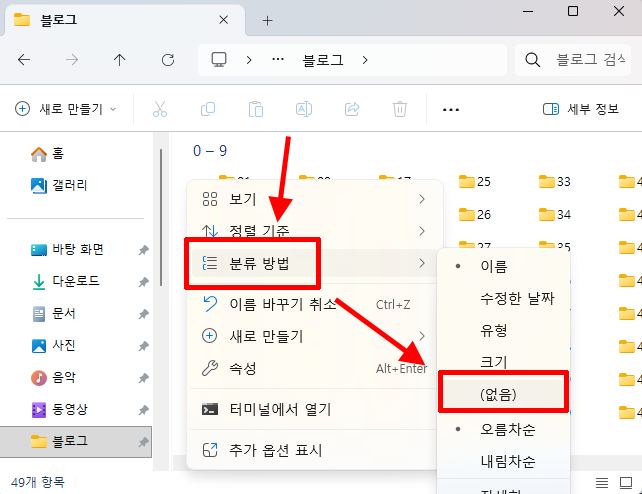Open the See more toolbar options
642x494 pixels.
click(x=451, y=110)
